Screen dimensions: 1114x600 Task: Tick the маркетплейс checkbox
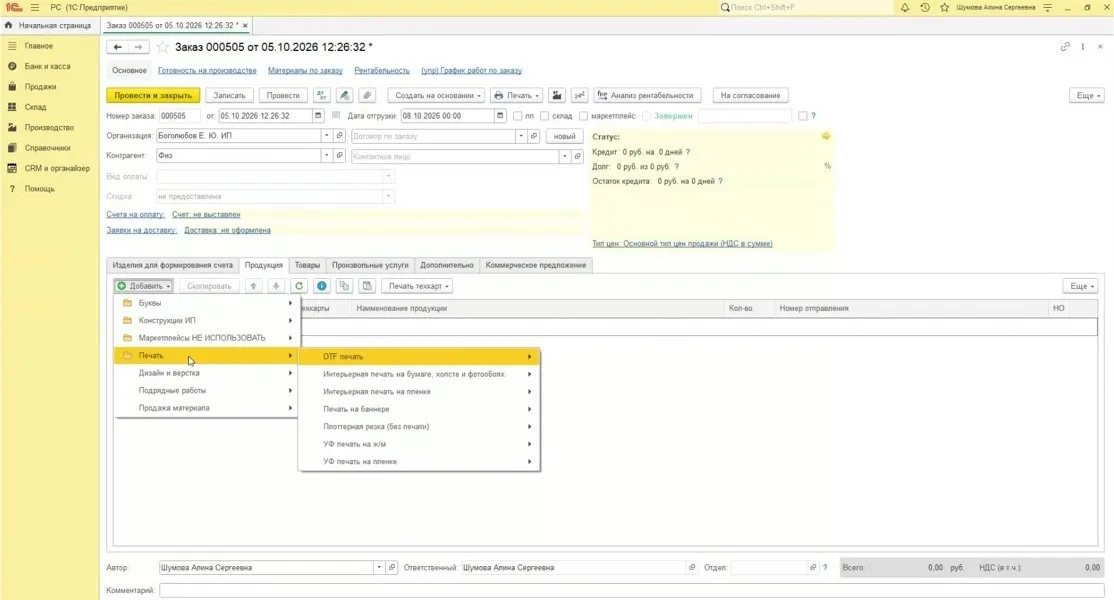(x=583, y=116)
